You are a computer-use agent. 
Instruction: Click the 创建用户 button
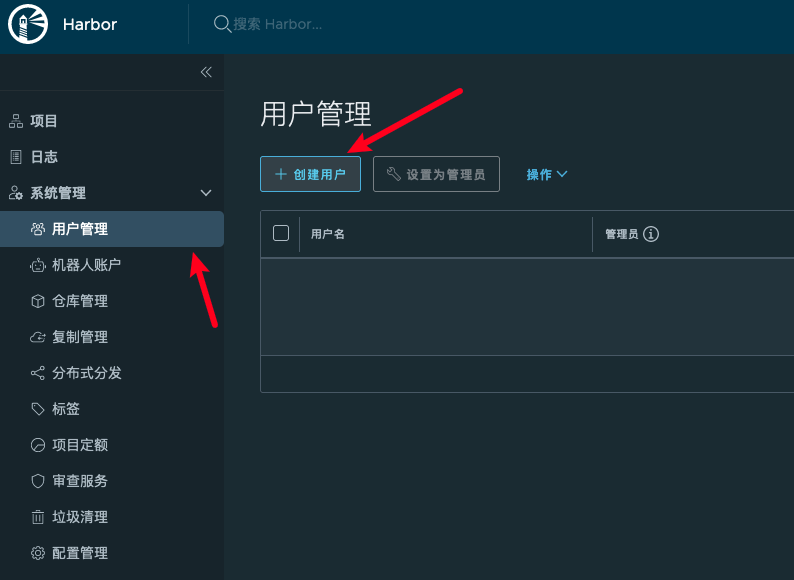pyautogui.click(x=310, y=174)
